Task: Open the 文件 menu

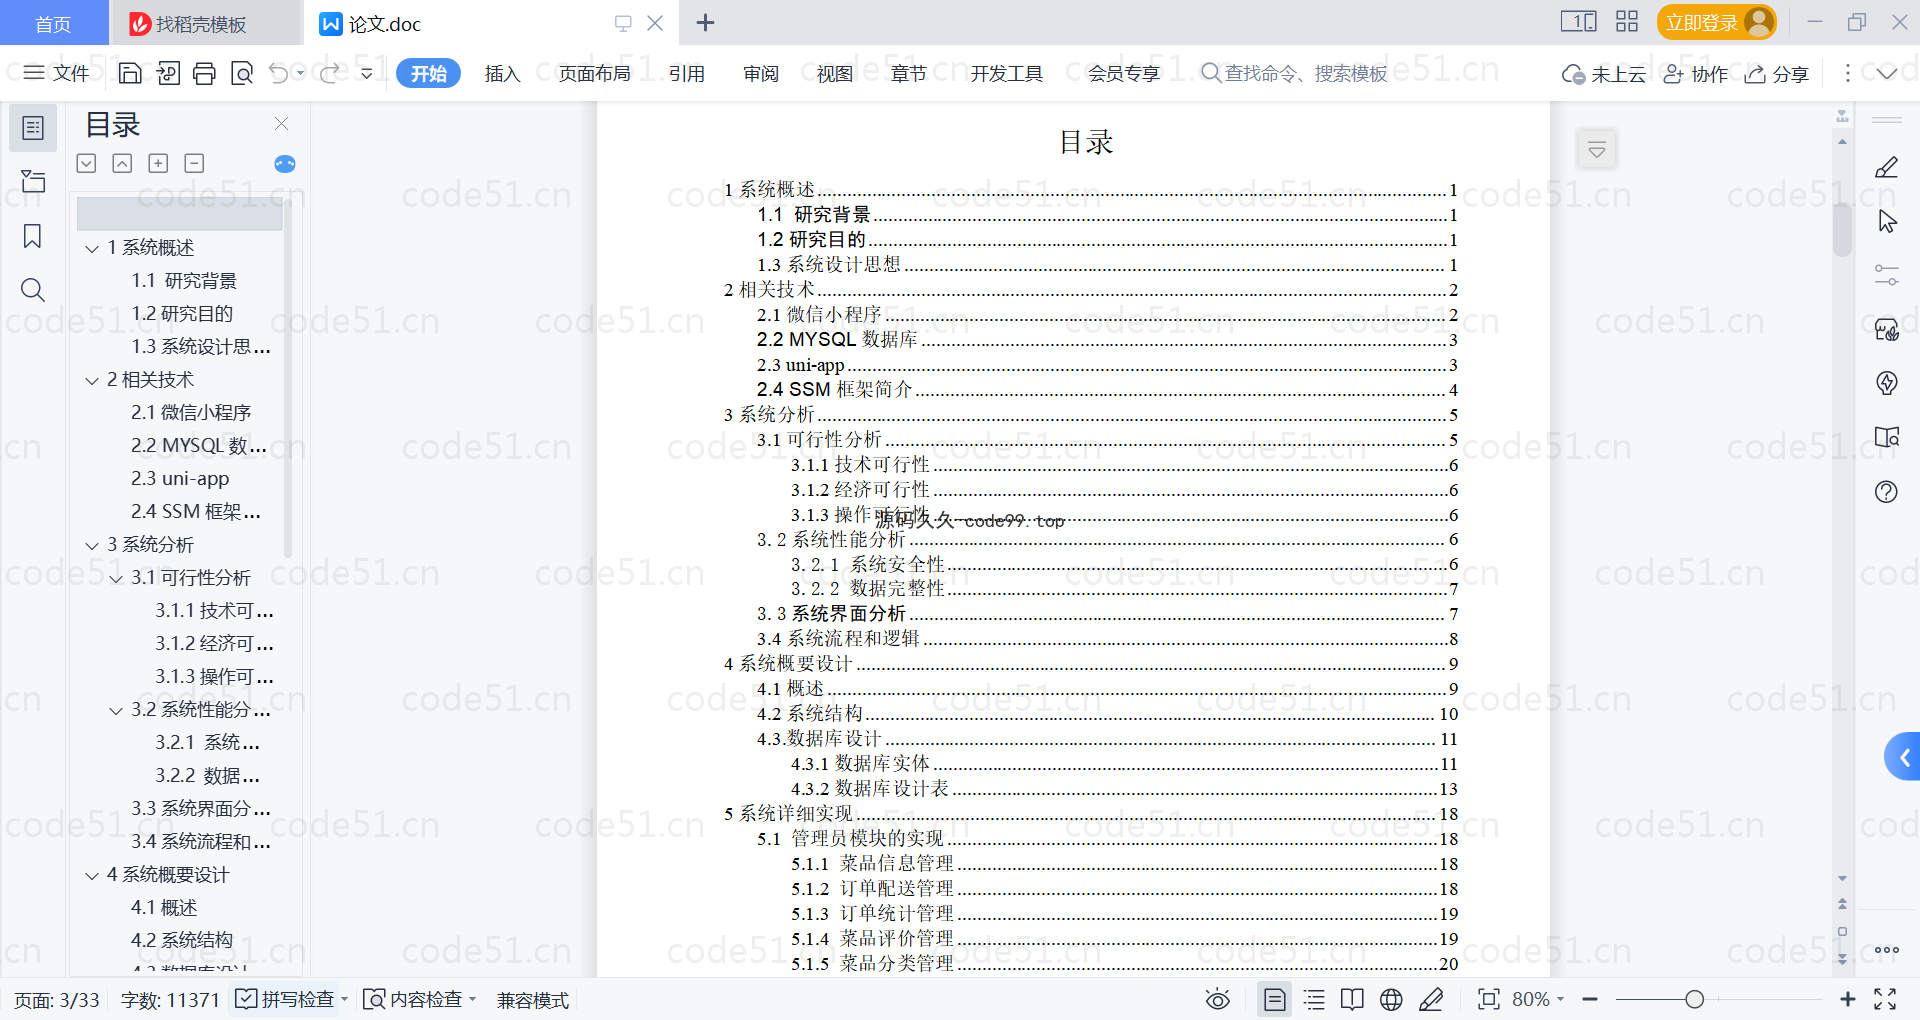Action: pyautogui.click(x=57, y=73)
